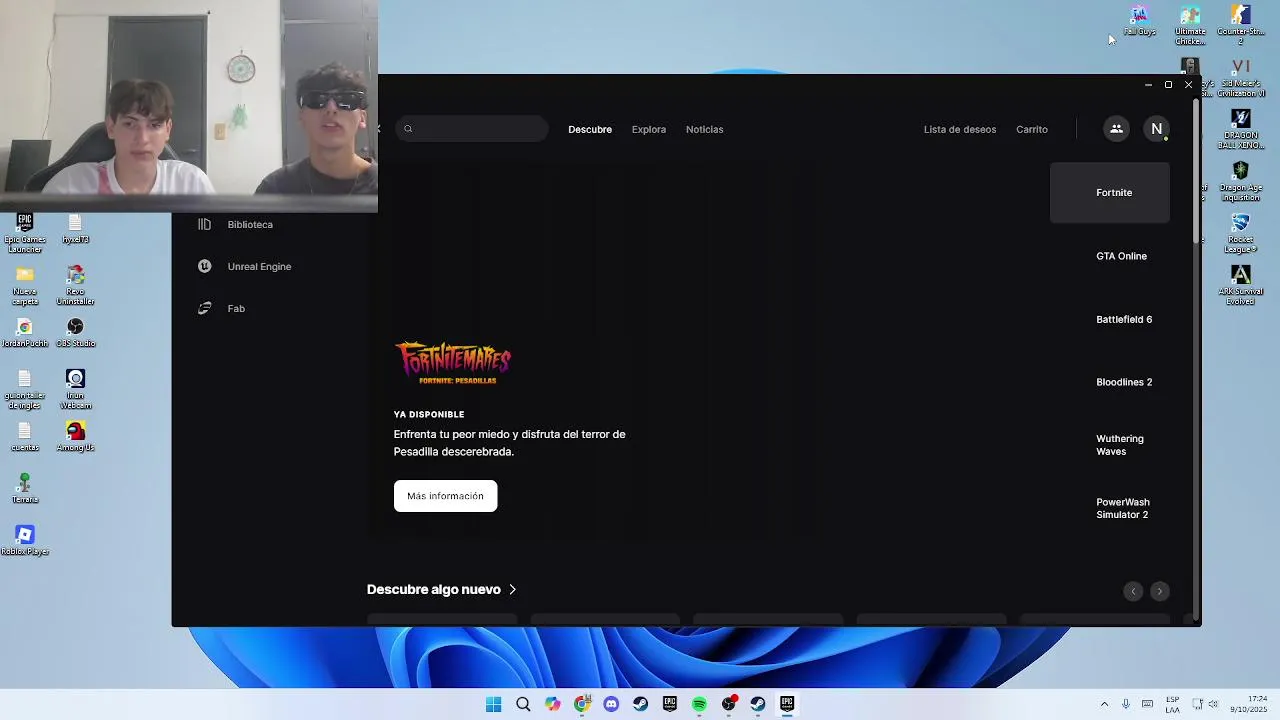Open guion taller de ingles file

tap(25, 390)
